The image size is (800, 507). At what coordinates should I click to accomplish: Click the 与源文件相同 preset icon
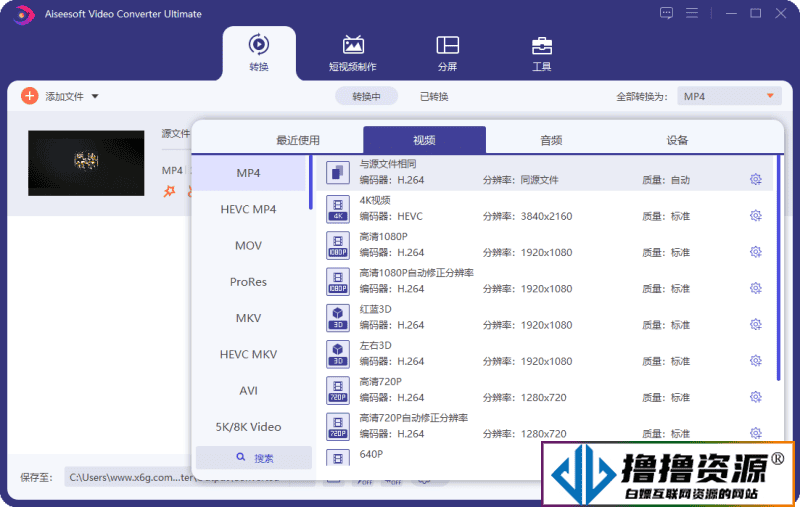pos(338,172)
